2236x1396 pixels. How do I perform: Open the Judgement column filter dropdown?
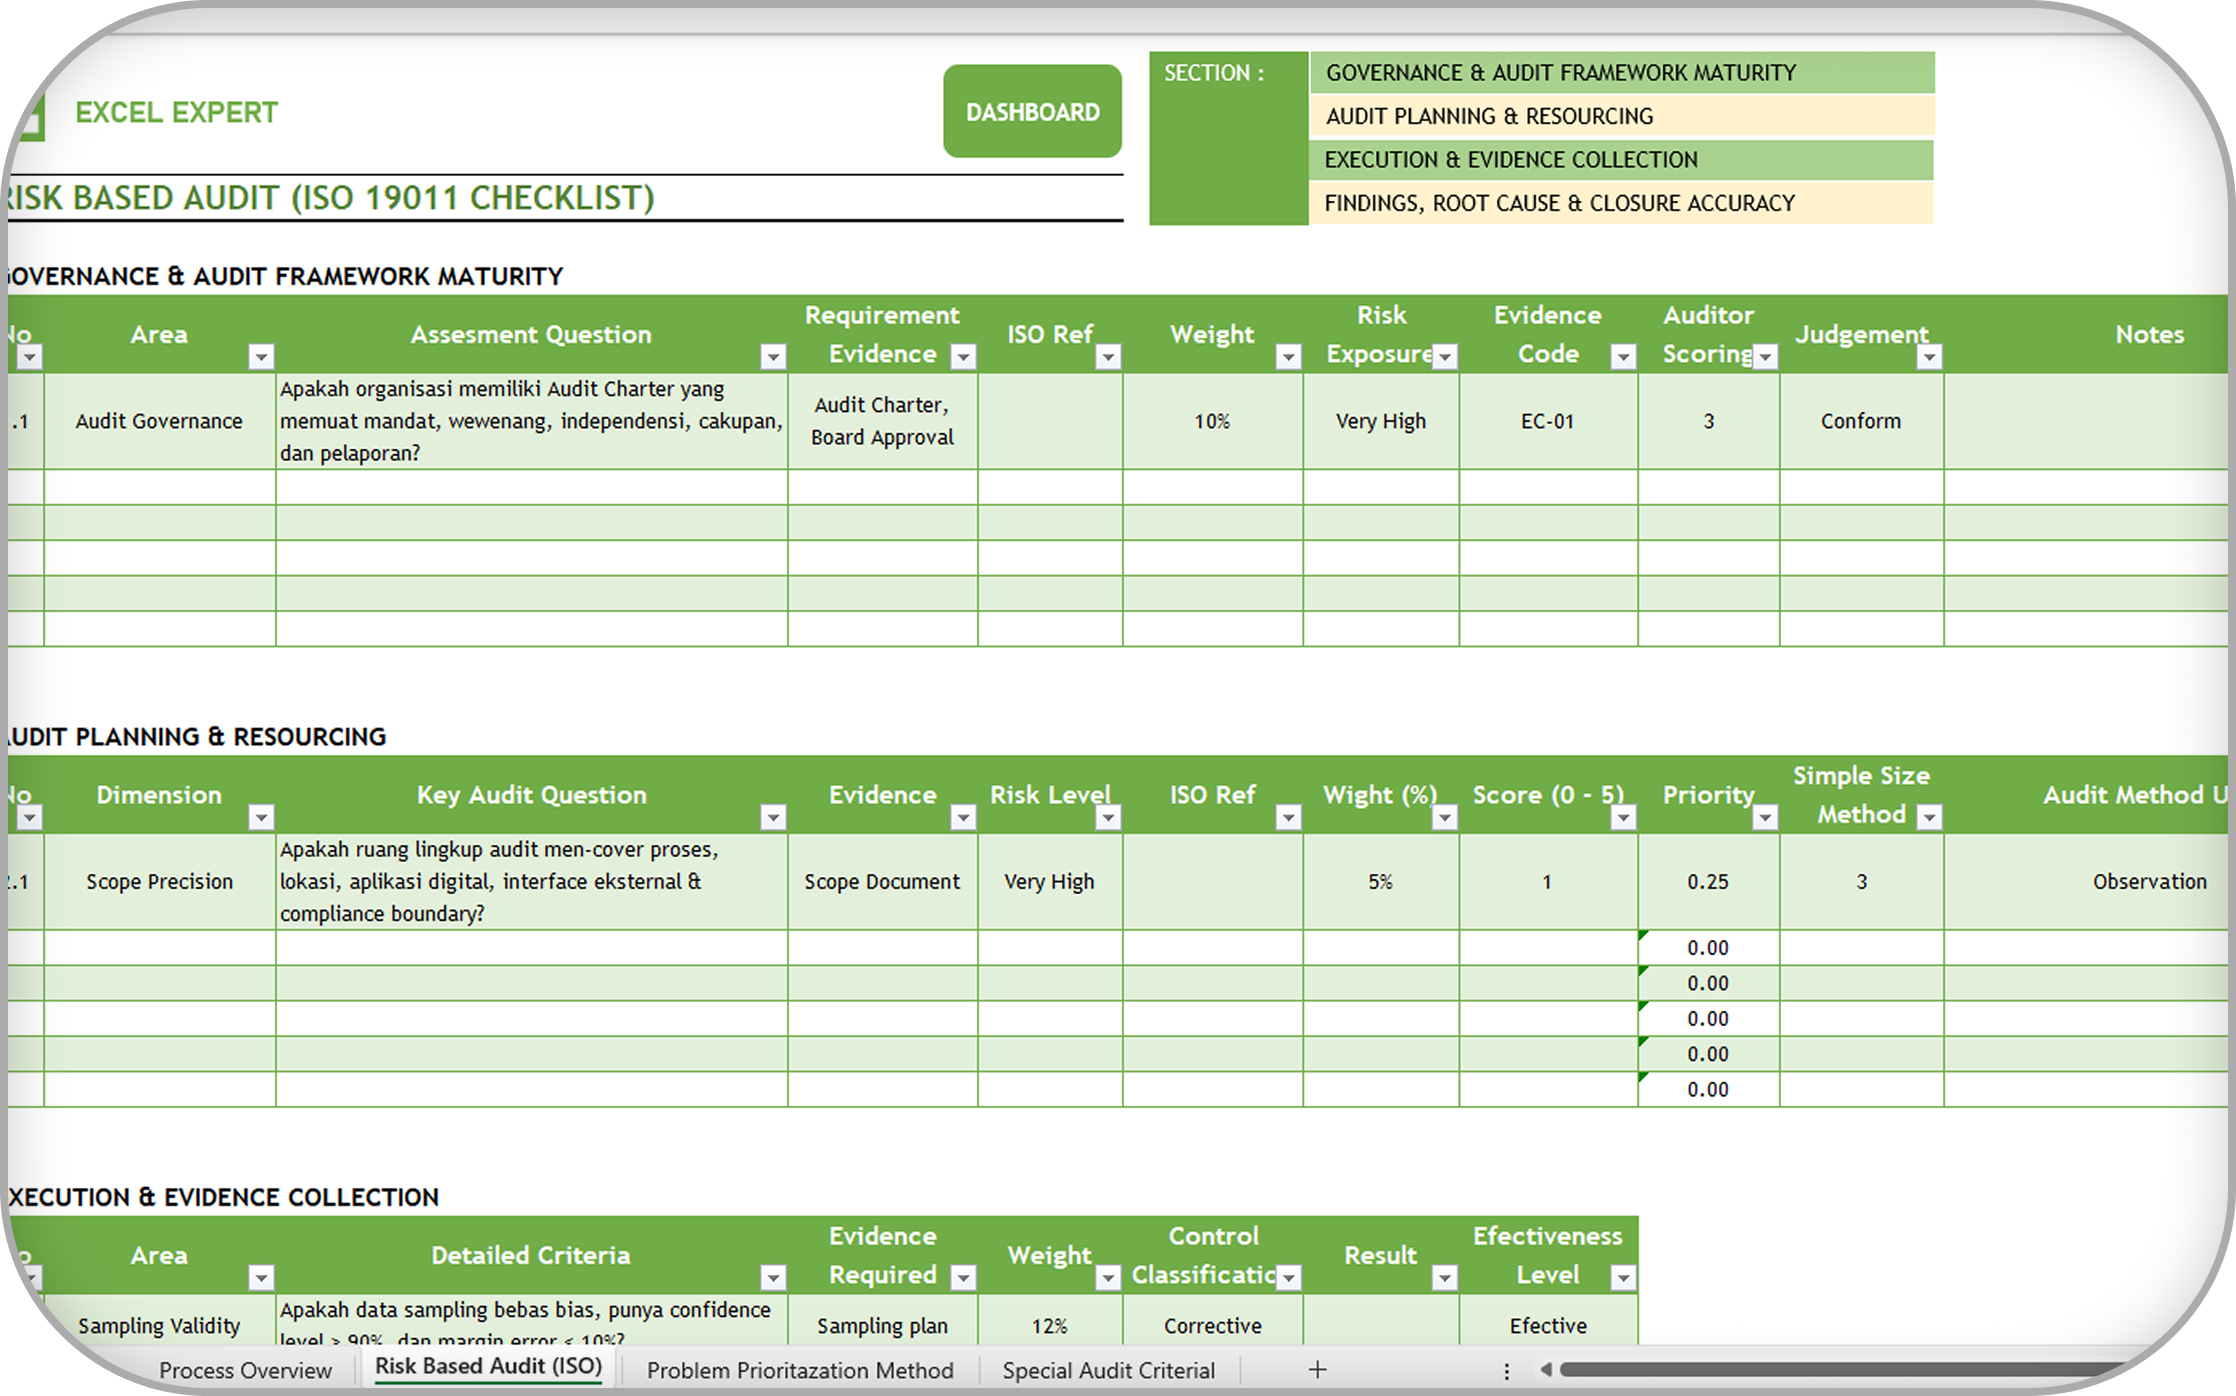(x=1929, y=357)
